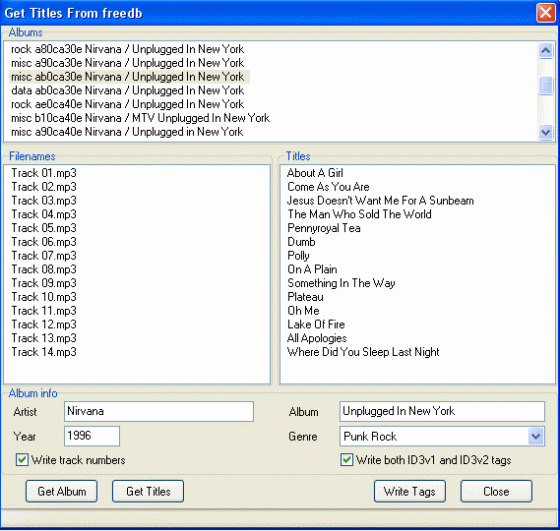Image resolution: width=560 pixels, height=531 pixels.
Task: Close the Get Titles From freedb dialog
Action: tap(546, 13)
